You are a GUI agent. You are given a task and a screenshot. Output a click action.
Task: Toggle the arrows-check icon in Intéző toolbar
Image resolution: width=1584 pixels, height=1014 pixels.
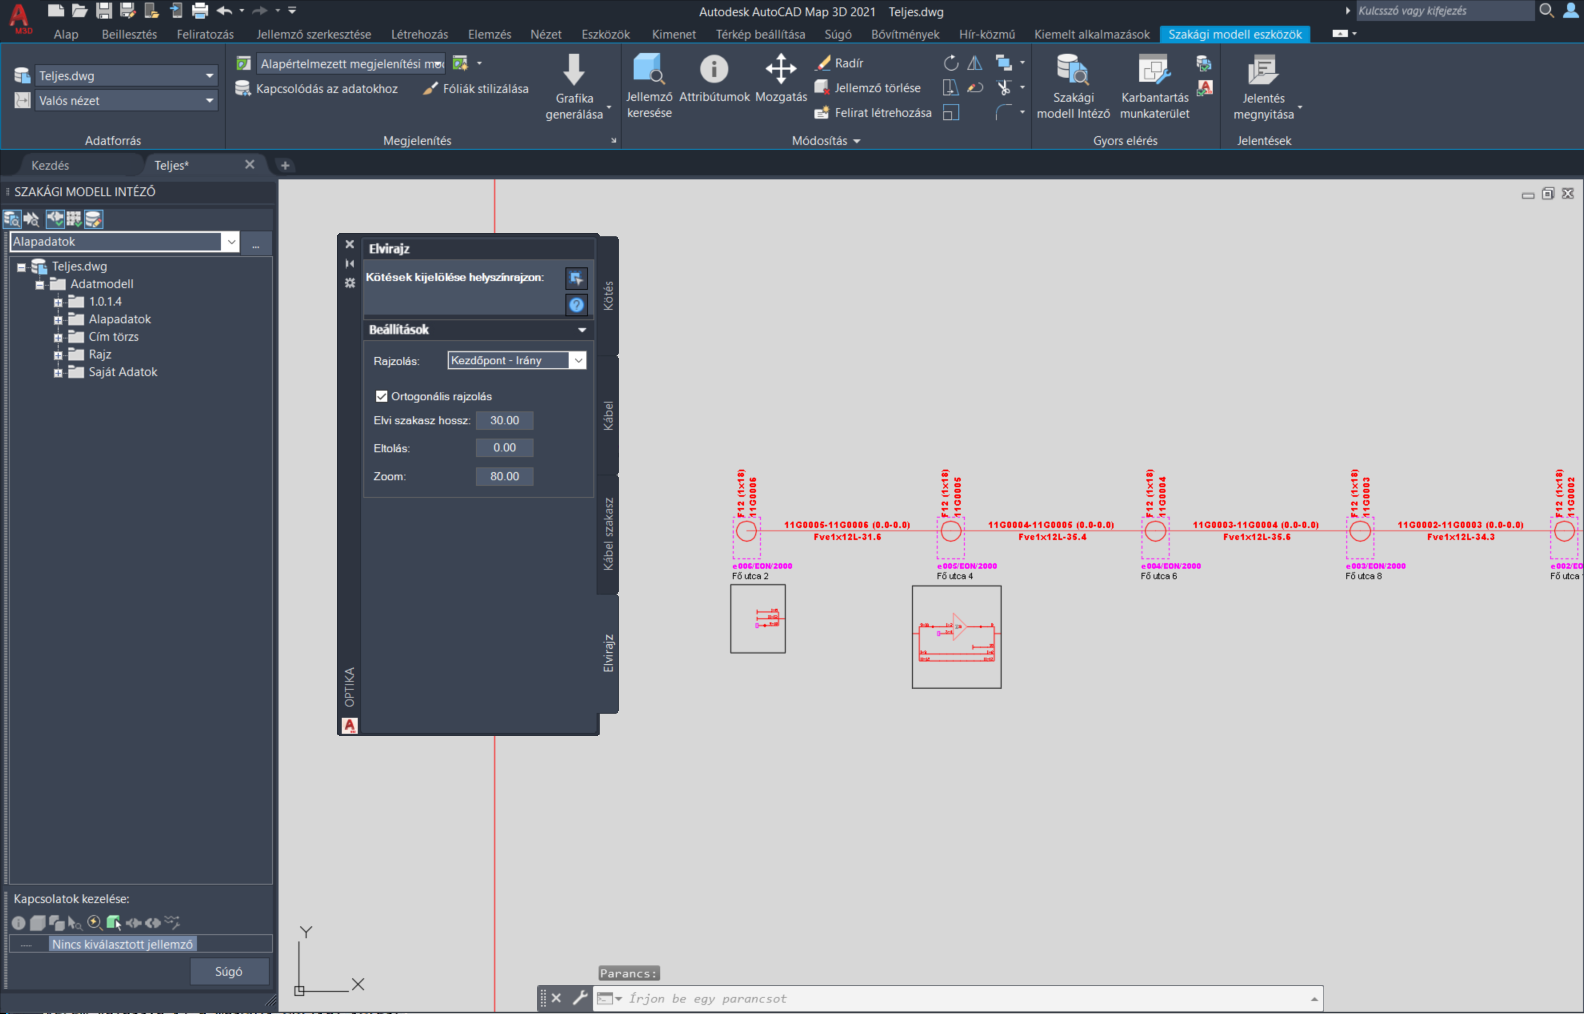54,219
